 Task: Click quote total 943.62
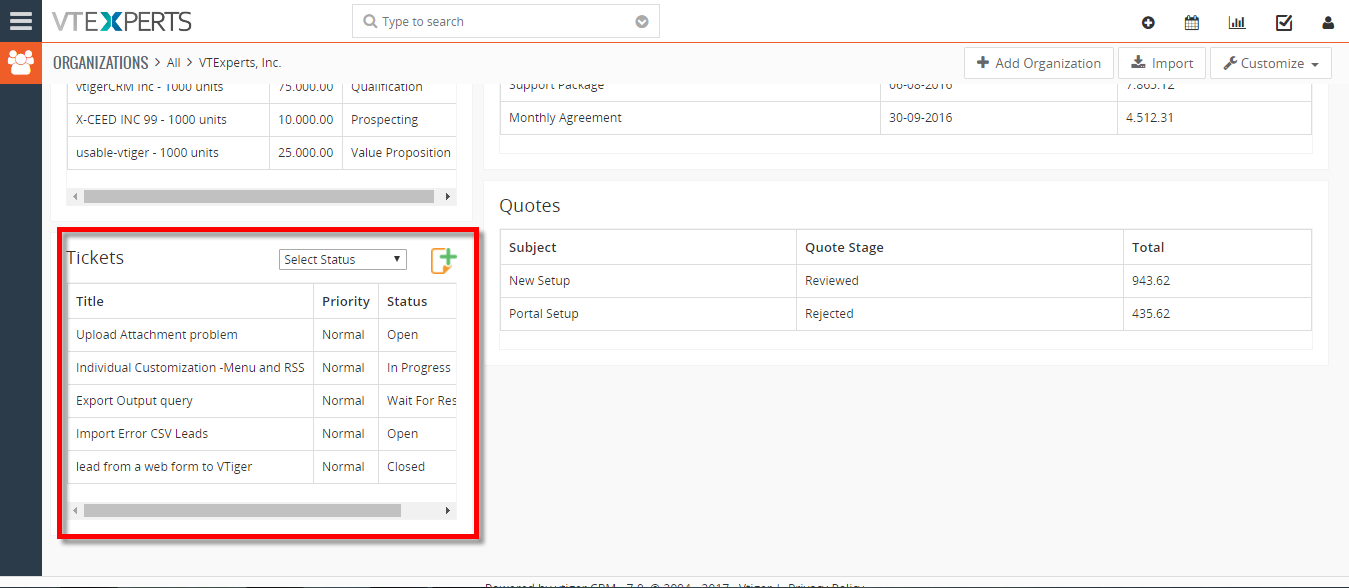(1151, 281)
